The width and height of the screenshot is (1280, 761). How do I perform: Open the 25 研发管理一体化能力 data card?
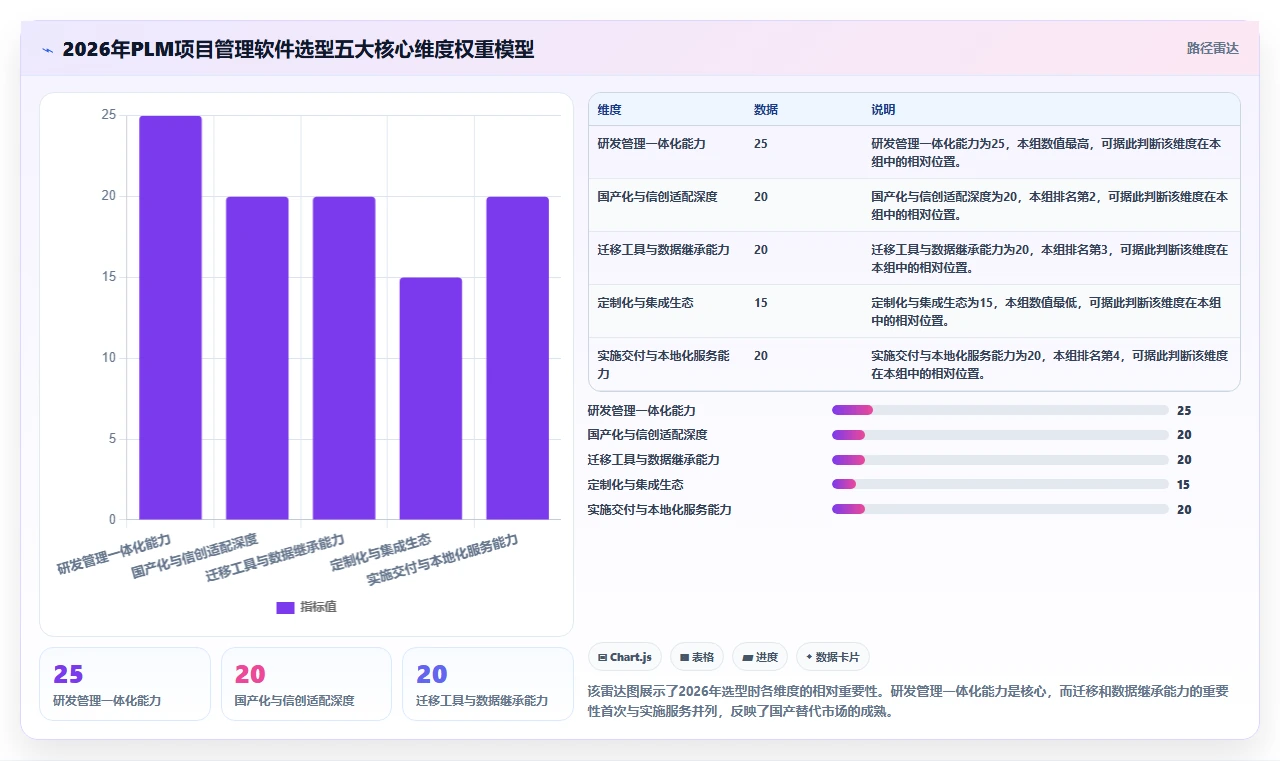(x=125, y=684)
